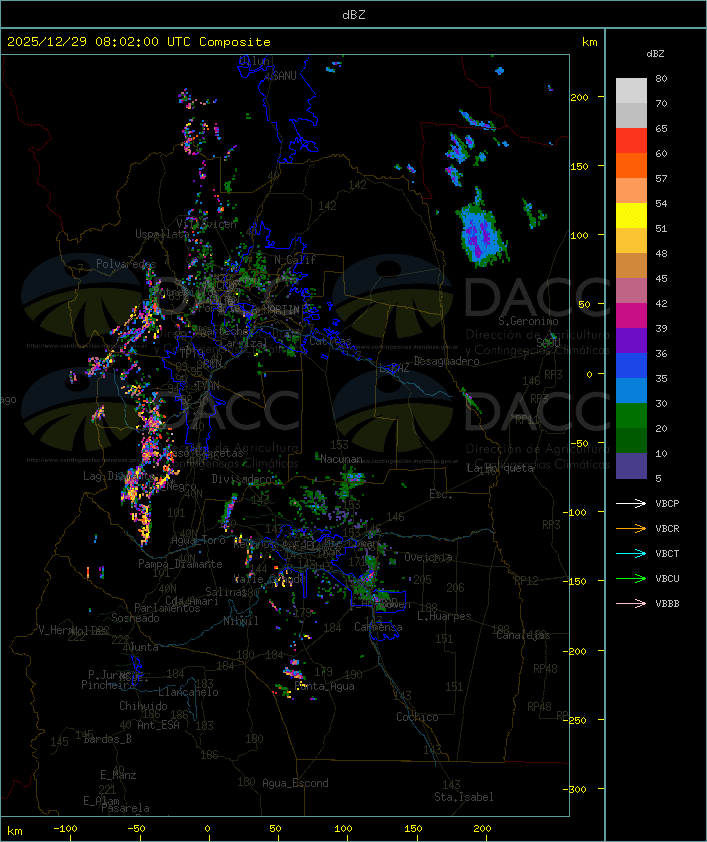Click the 'Llancanelo' place label on map

188,692
